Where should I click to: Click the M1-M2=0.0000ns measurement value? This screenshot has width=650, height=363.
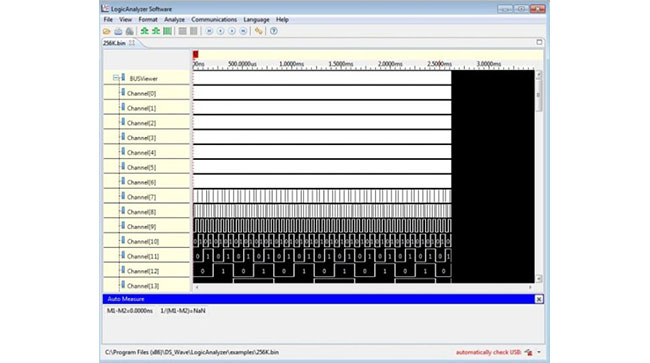130,311
